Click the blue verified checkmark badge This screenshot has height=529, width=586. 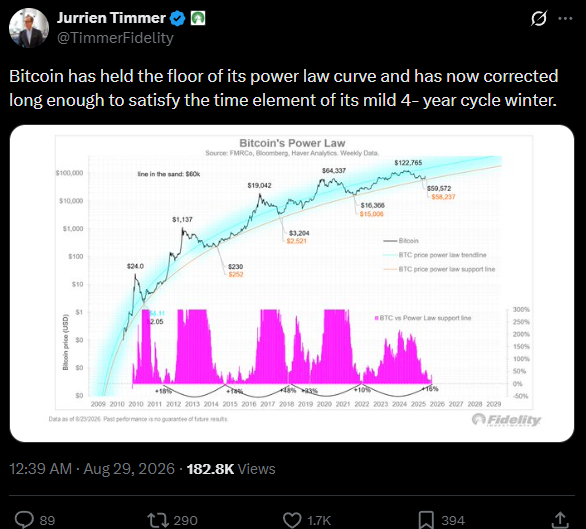178,18
